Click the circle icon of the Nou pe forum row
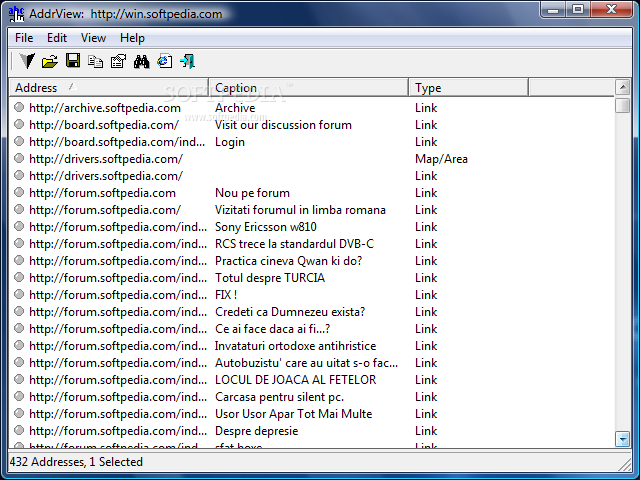The height and width of the screenshot is (480, 640). pos(19,192)
